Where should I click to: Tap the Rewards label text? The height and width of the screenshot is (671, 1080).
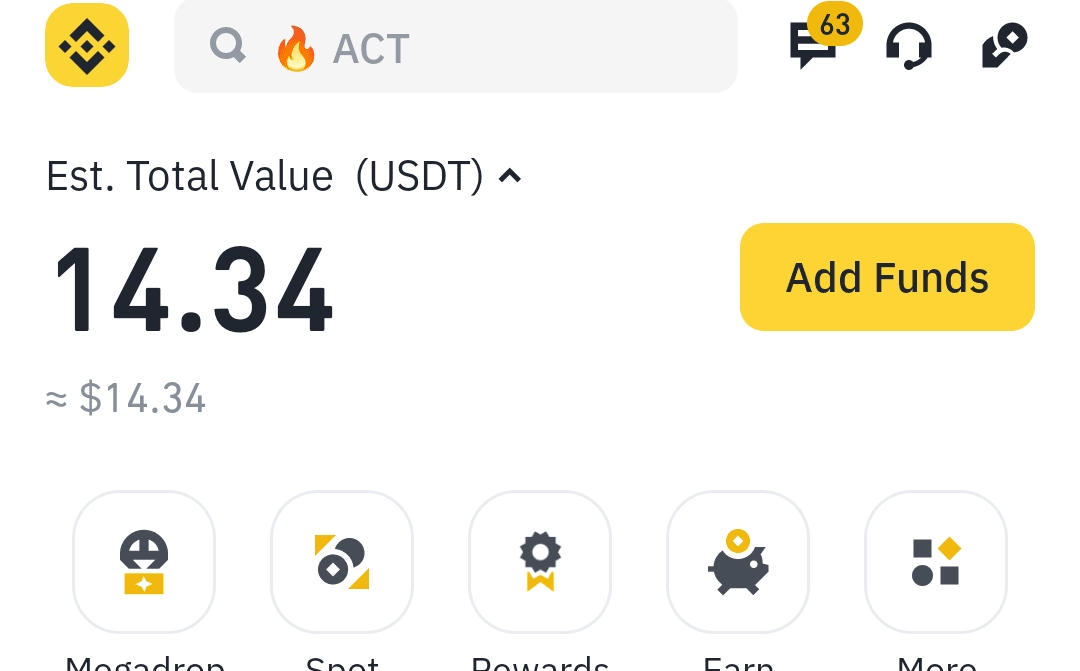pos(540,662)
